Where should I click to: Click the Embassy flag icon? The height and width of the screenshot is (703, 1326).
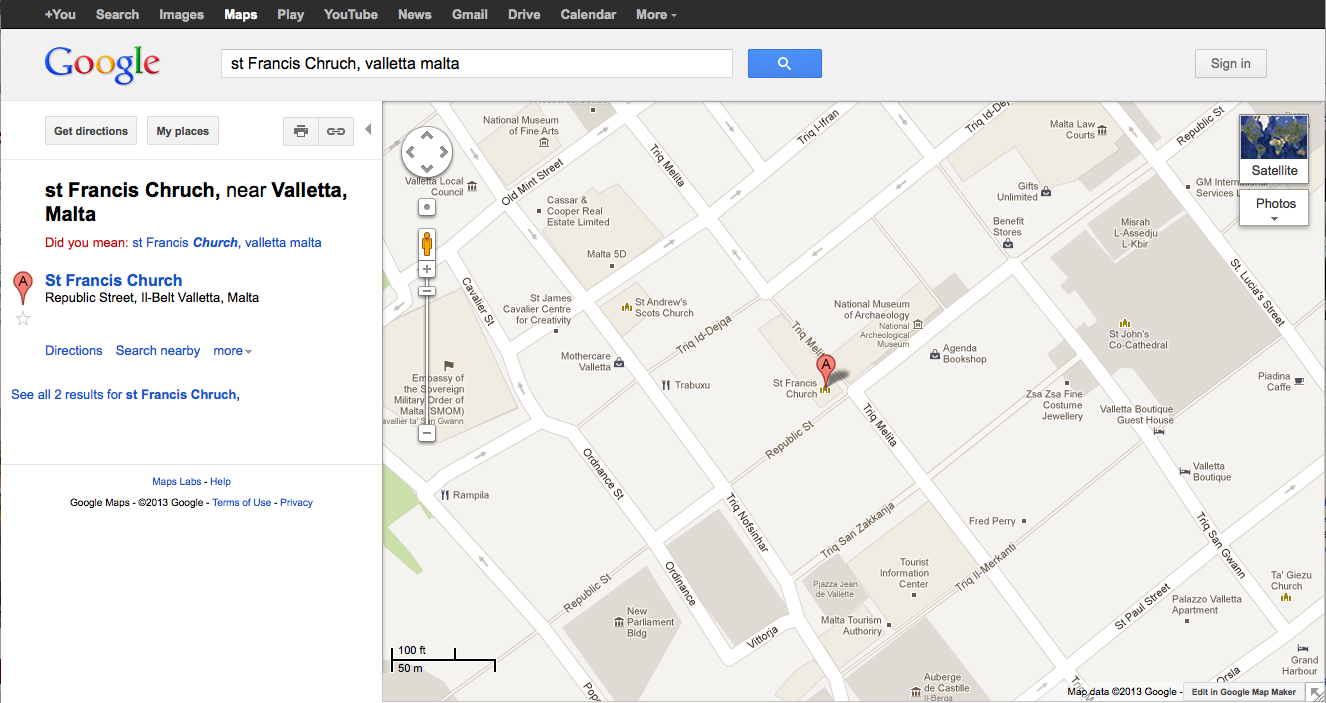tap(449, 366)
